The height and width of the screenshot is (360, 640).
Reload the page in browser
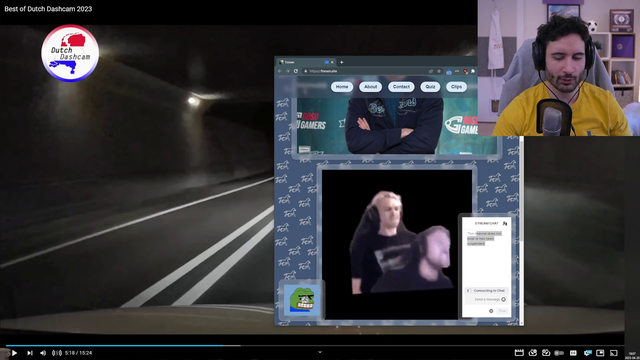[296, 71]
